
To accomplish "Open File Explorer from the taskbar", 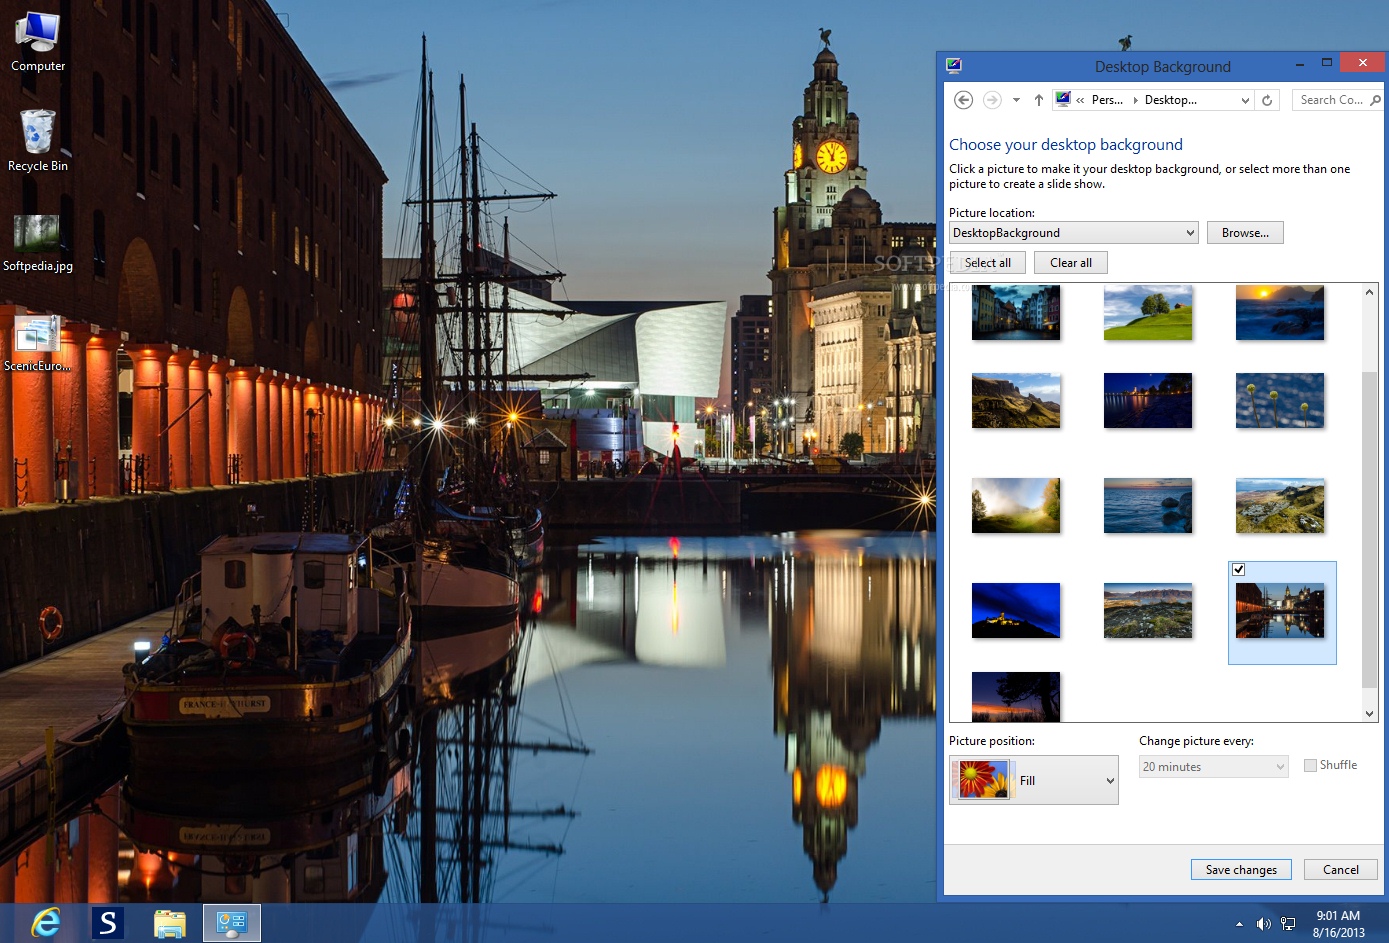I will pos(170,923).
